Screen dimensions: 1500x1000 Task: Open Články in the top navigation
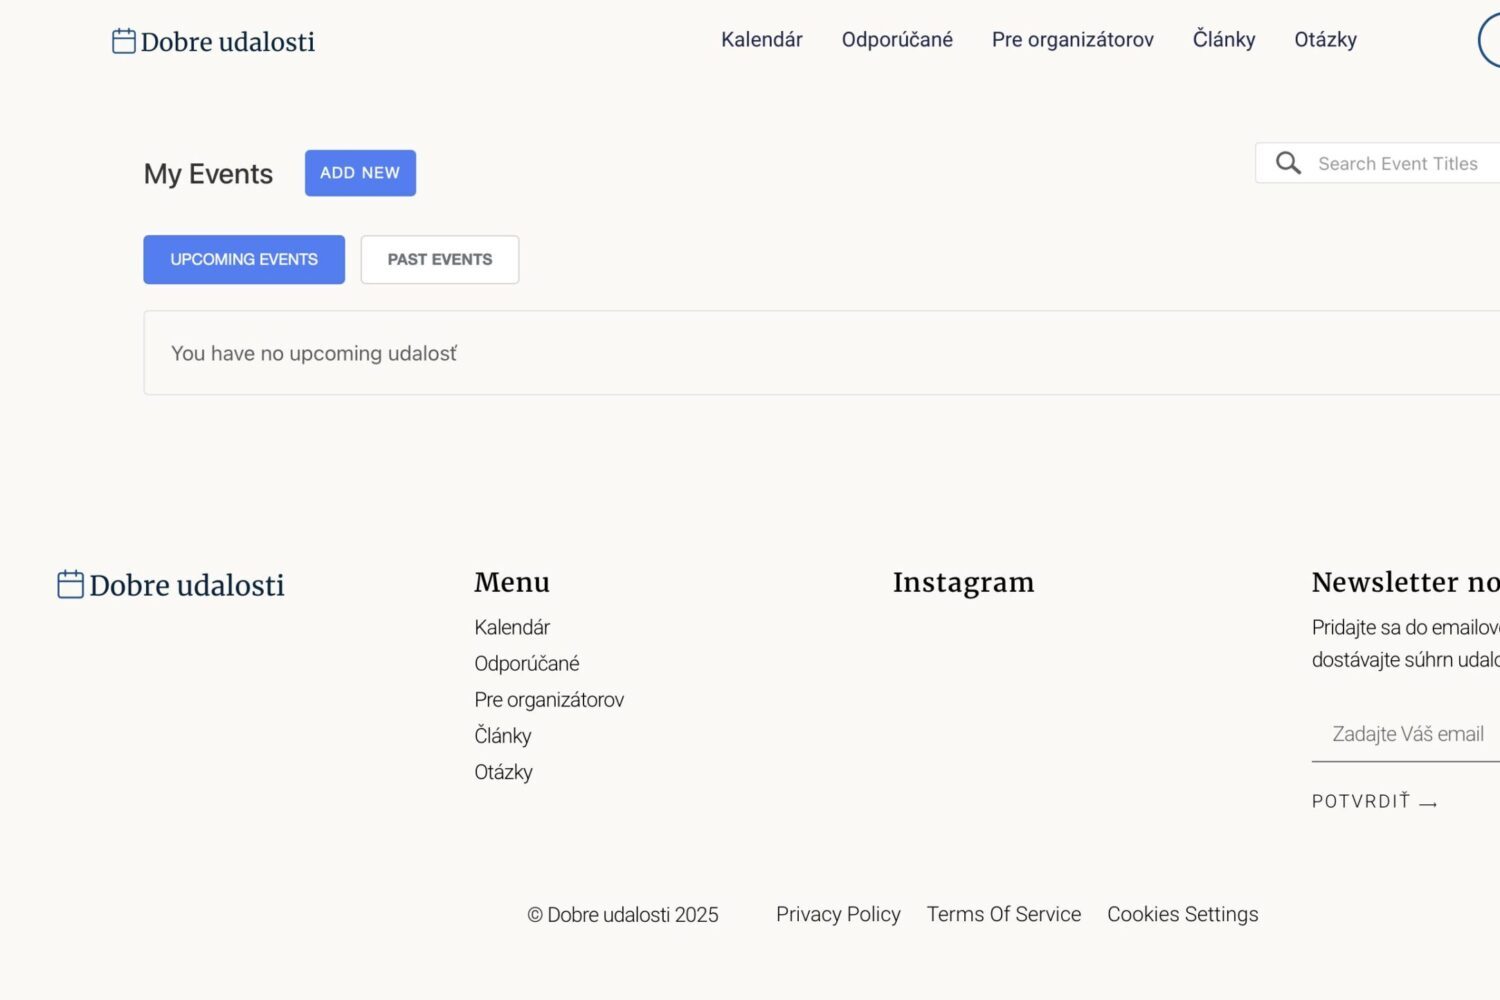coord(1224,40)
